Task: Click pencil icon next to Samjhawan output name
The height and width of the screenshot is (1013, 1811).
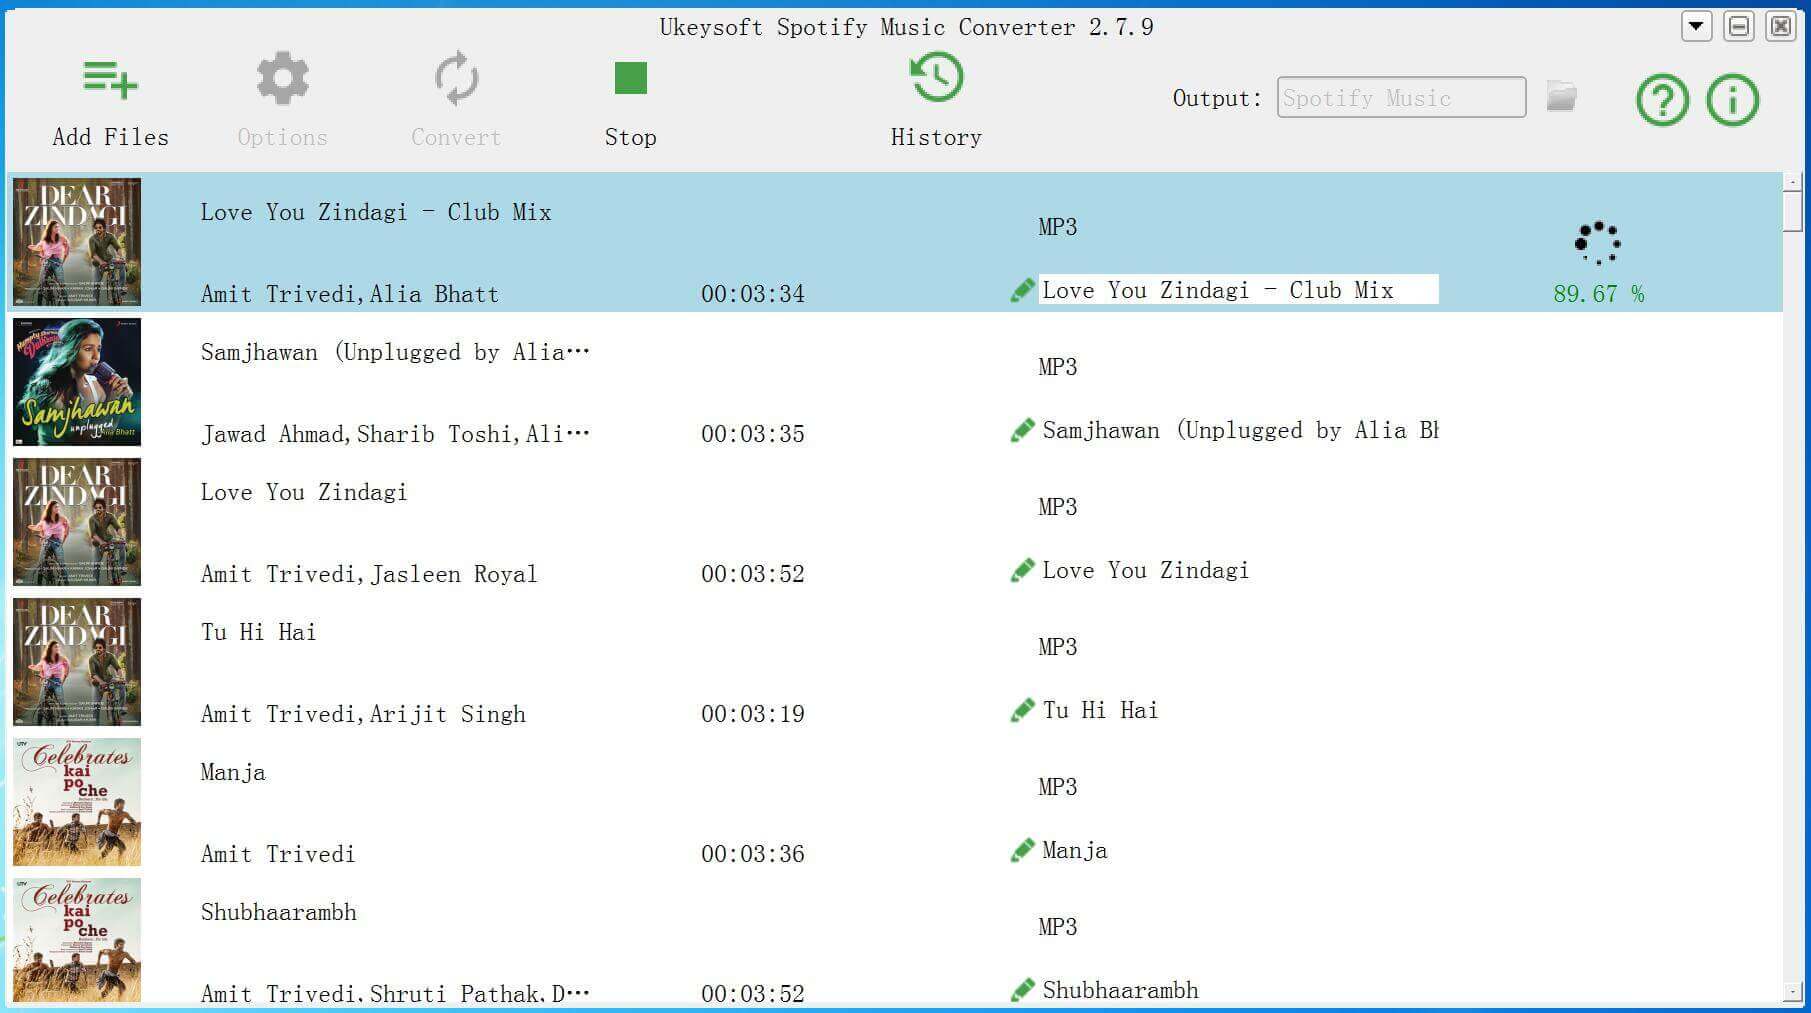Action: [1022, 430]
